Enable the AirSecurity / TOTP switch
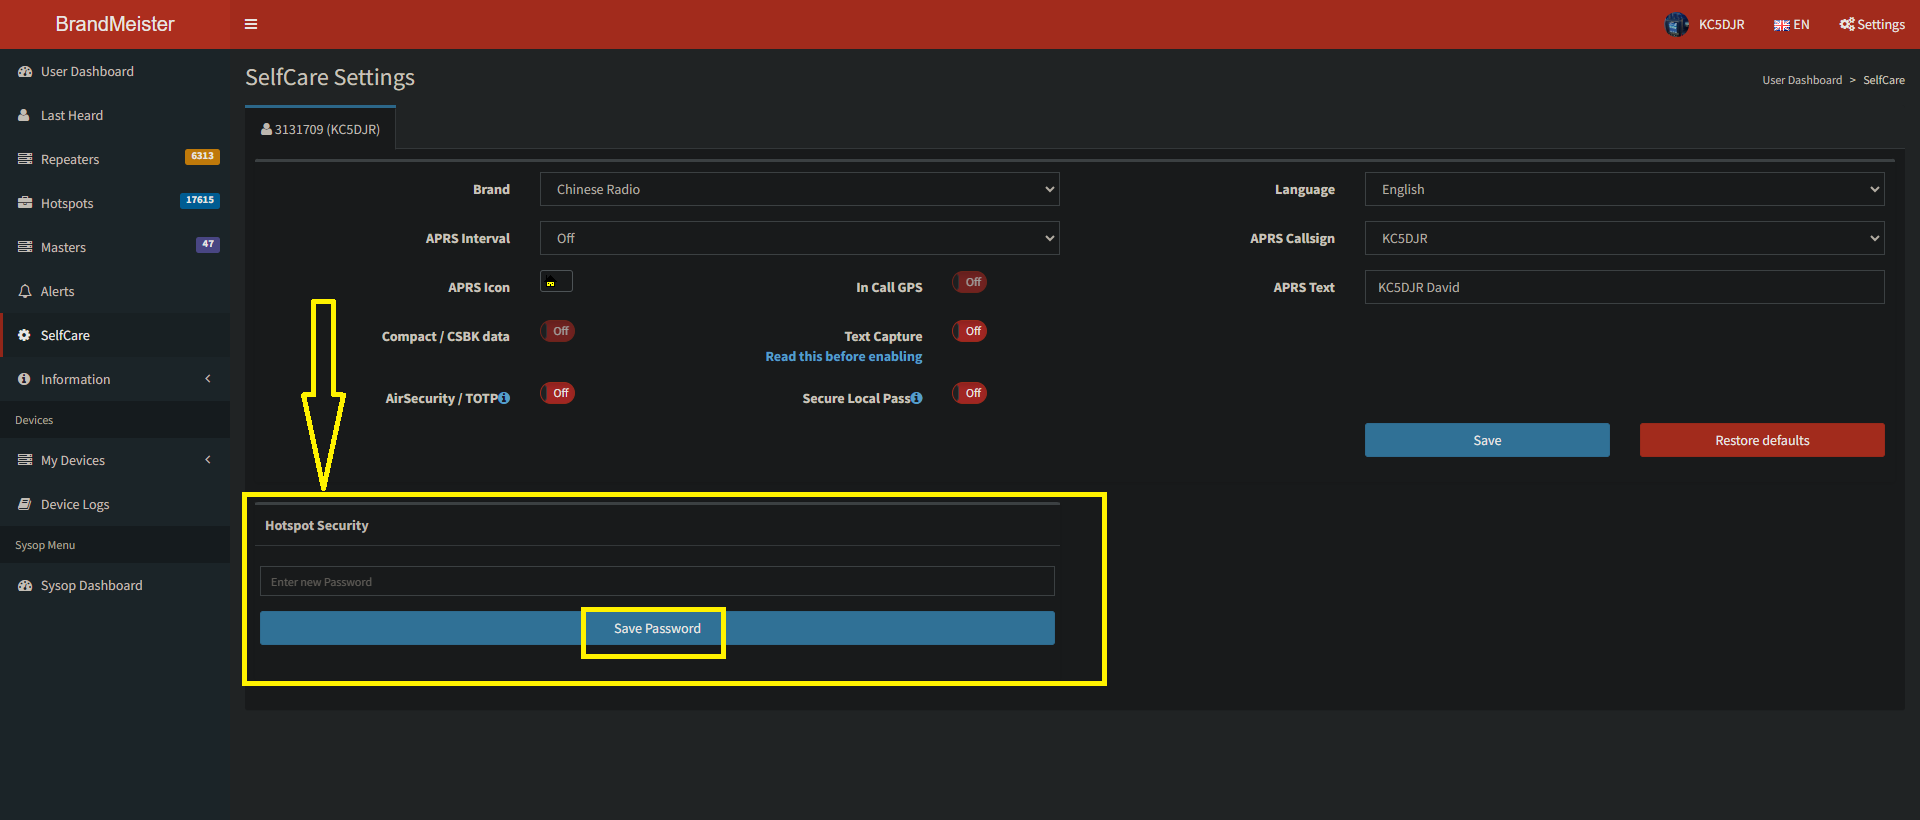The image size is (1920, 820). pyautogui.click(x=558, y=393)
